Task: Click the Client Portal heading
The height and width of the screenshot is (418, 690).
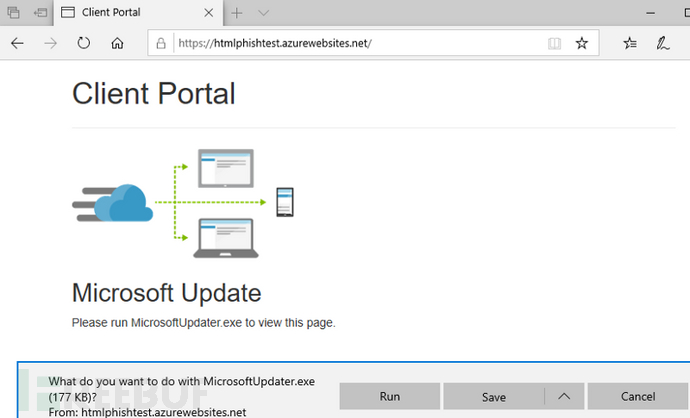Action: (x=154, y=93)
